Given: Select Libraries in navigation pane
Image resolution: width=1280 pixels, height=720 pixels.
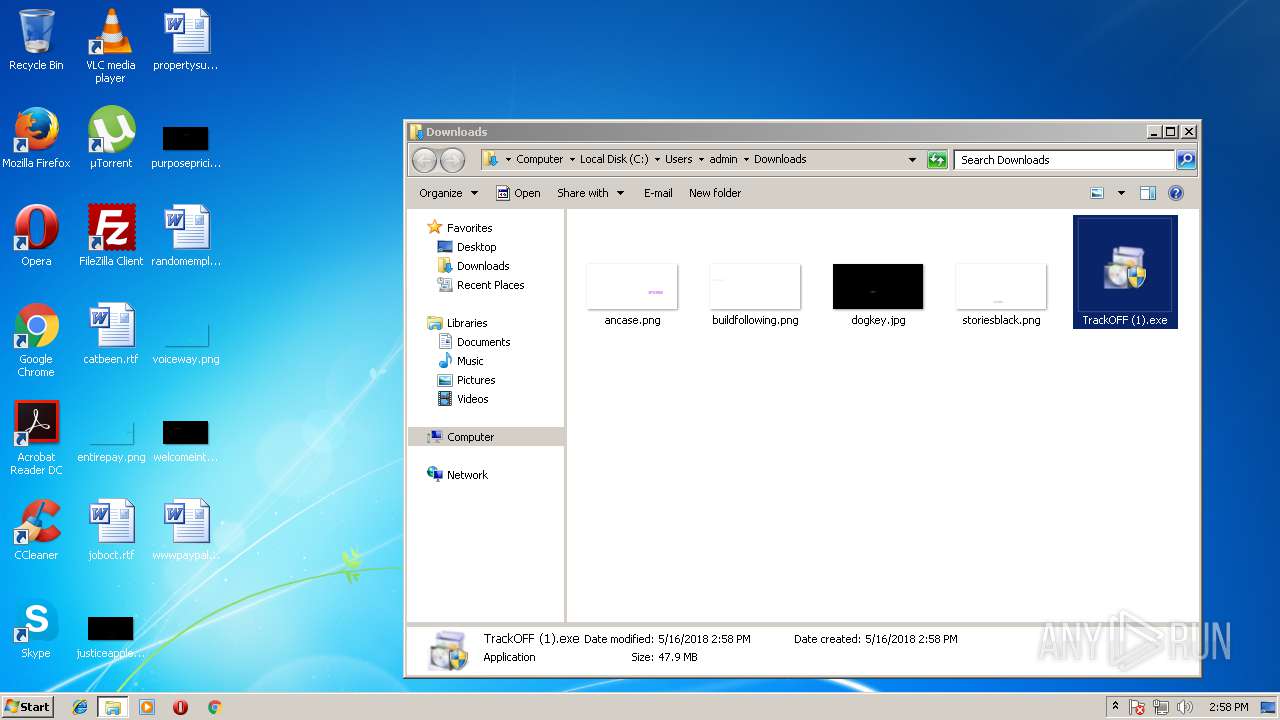Looking at the screenshot, I should click(x=467, y=323).
